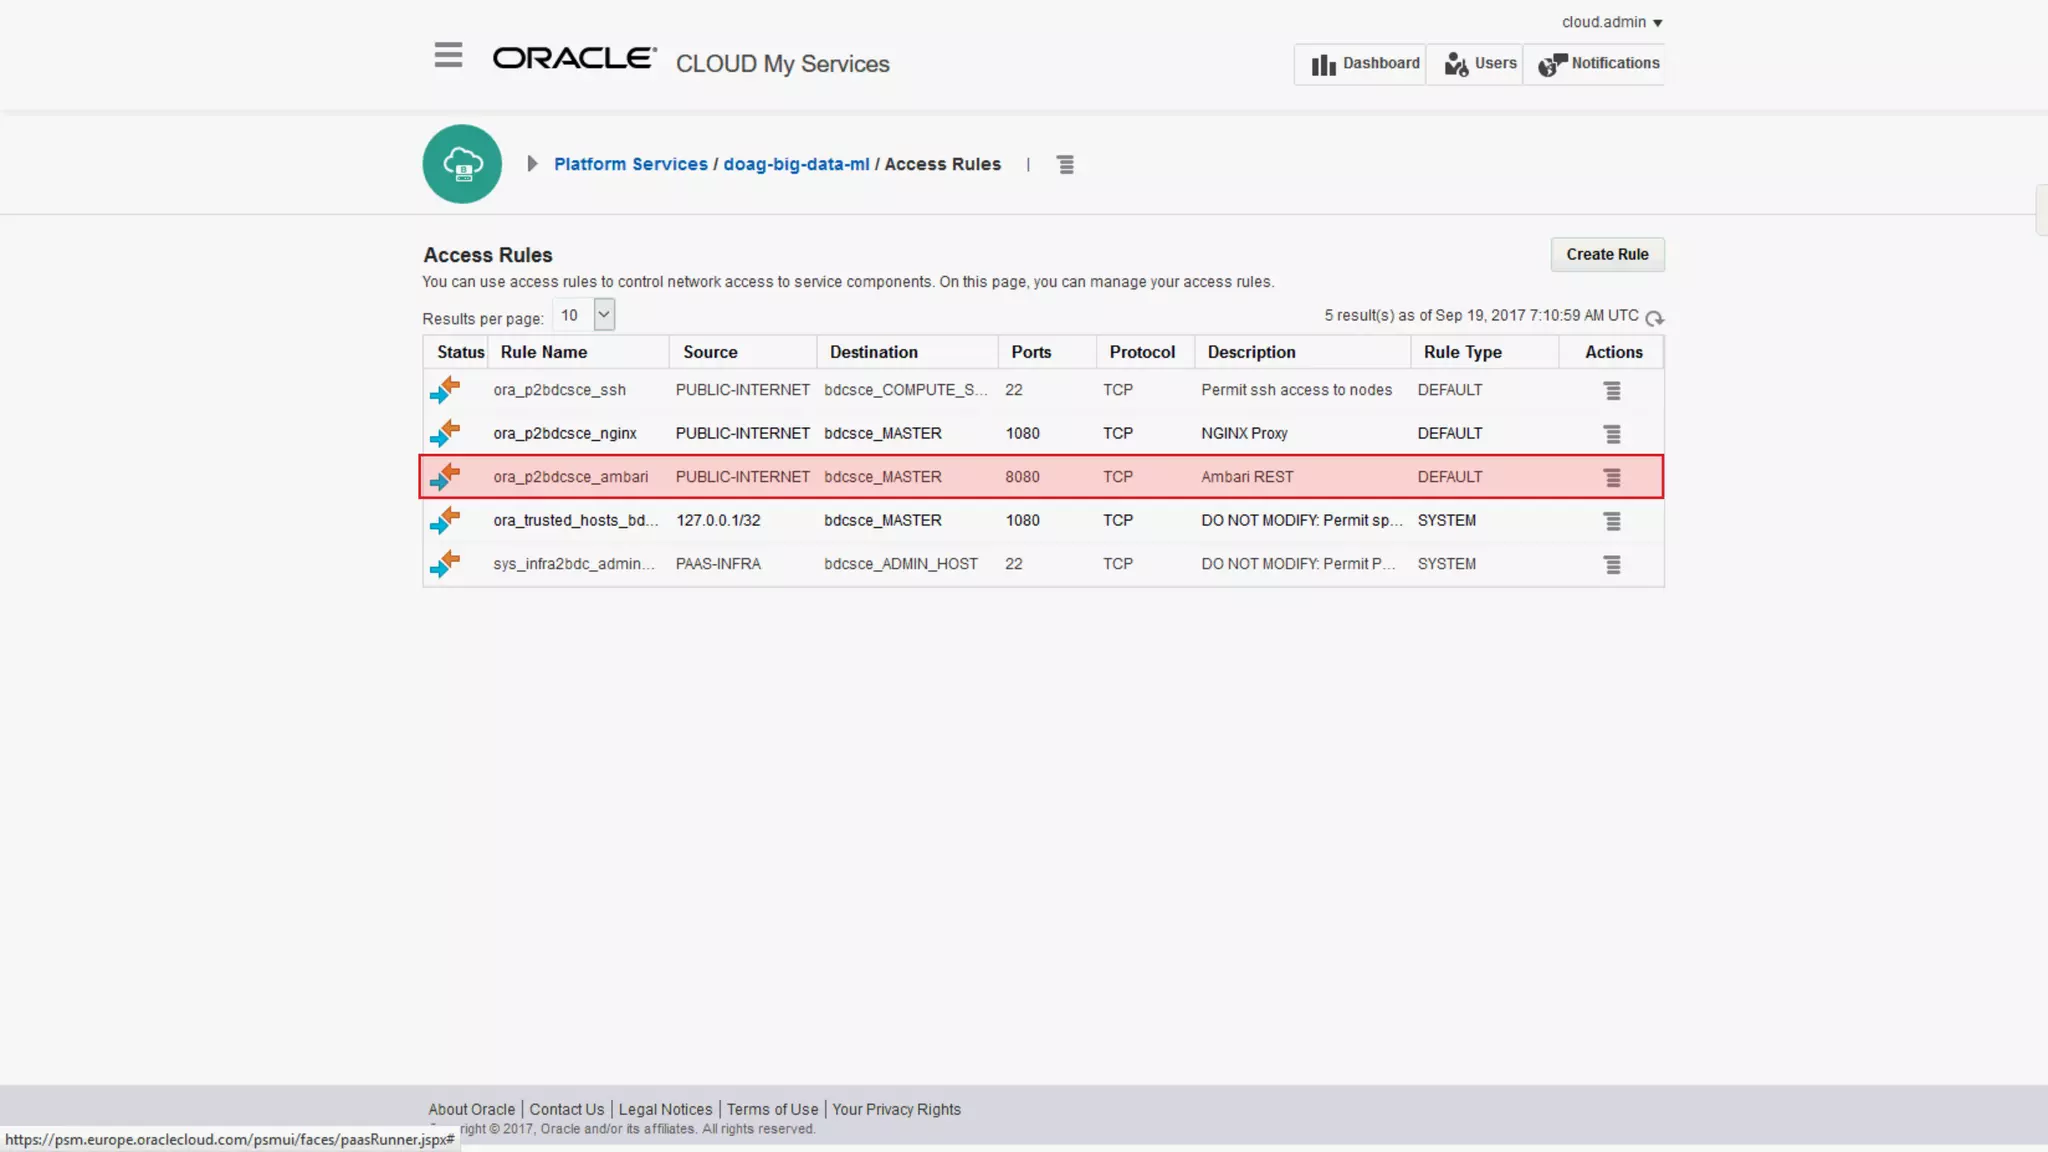Open actions menu for ora_p2bdcsce_nginx rule
The image size is (2048, 1152).
click(x=1612, y=434)
